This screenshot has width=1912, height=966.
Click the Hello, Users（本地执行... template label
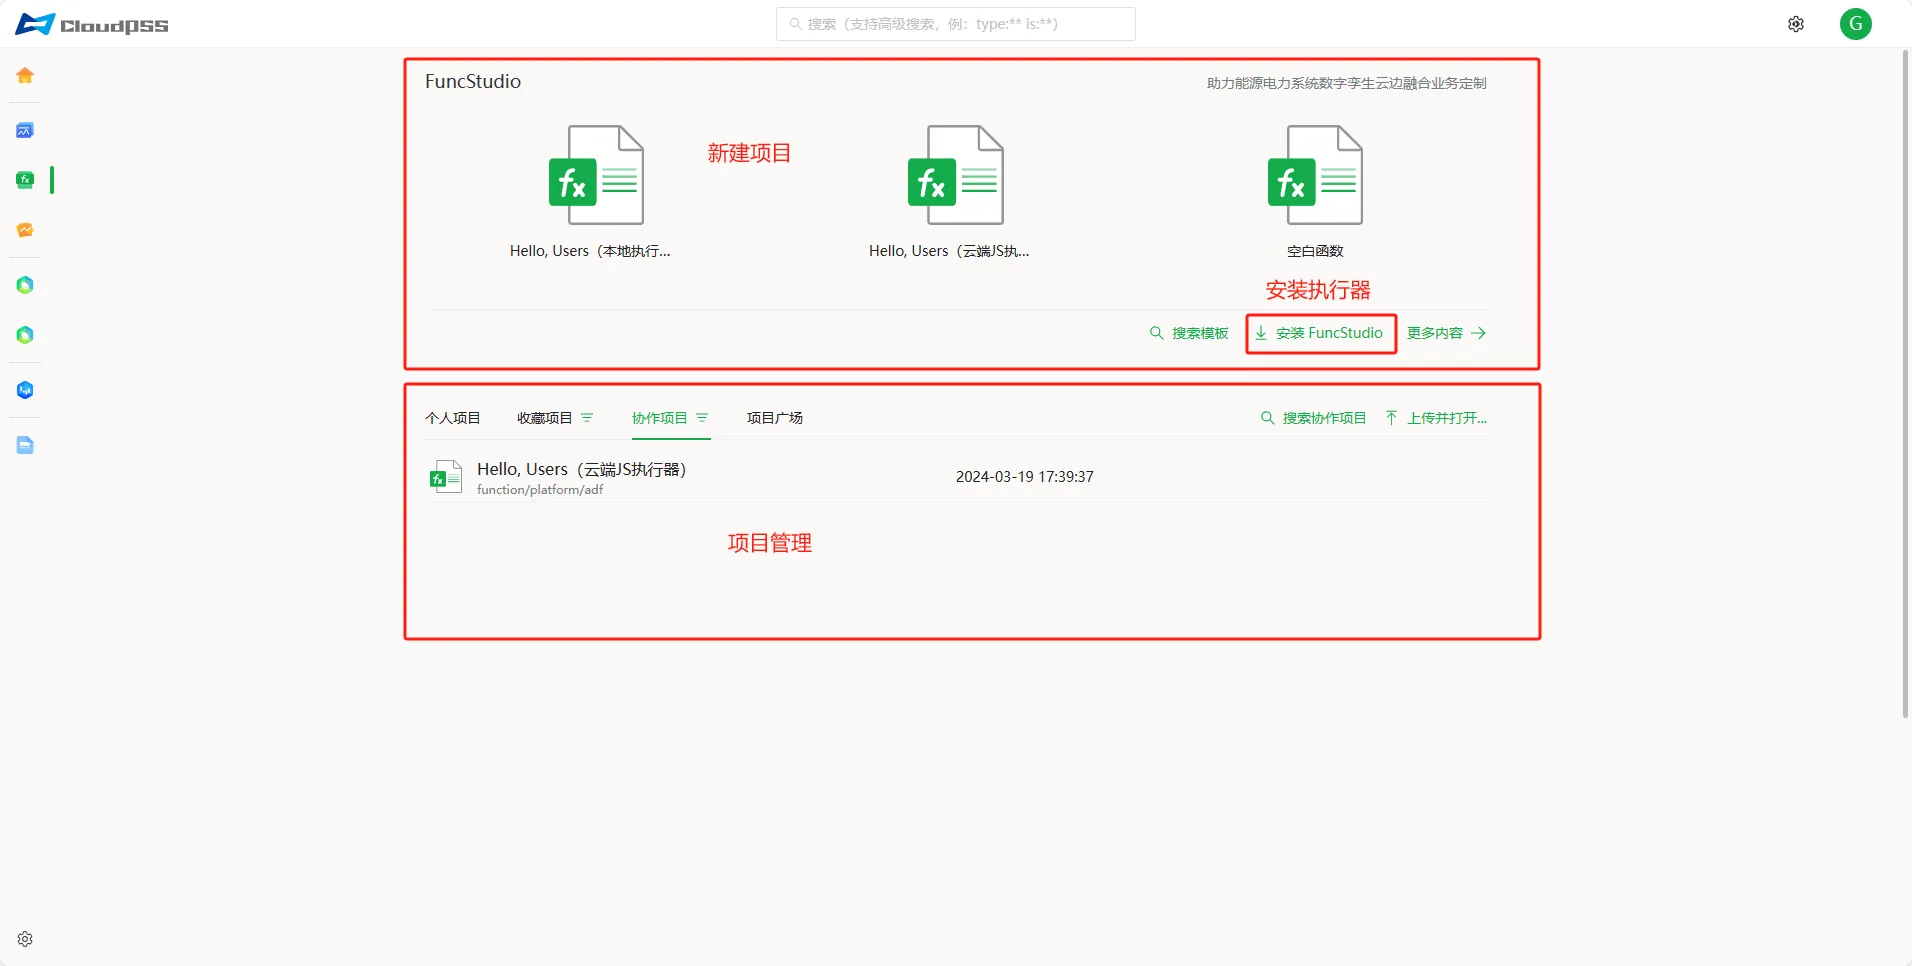590,251
